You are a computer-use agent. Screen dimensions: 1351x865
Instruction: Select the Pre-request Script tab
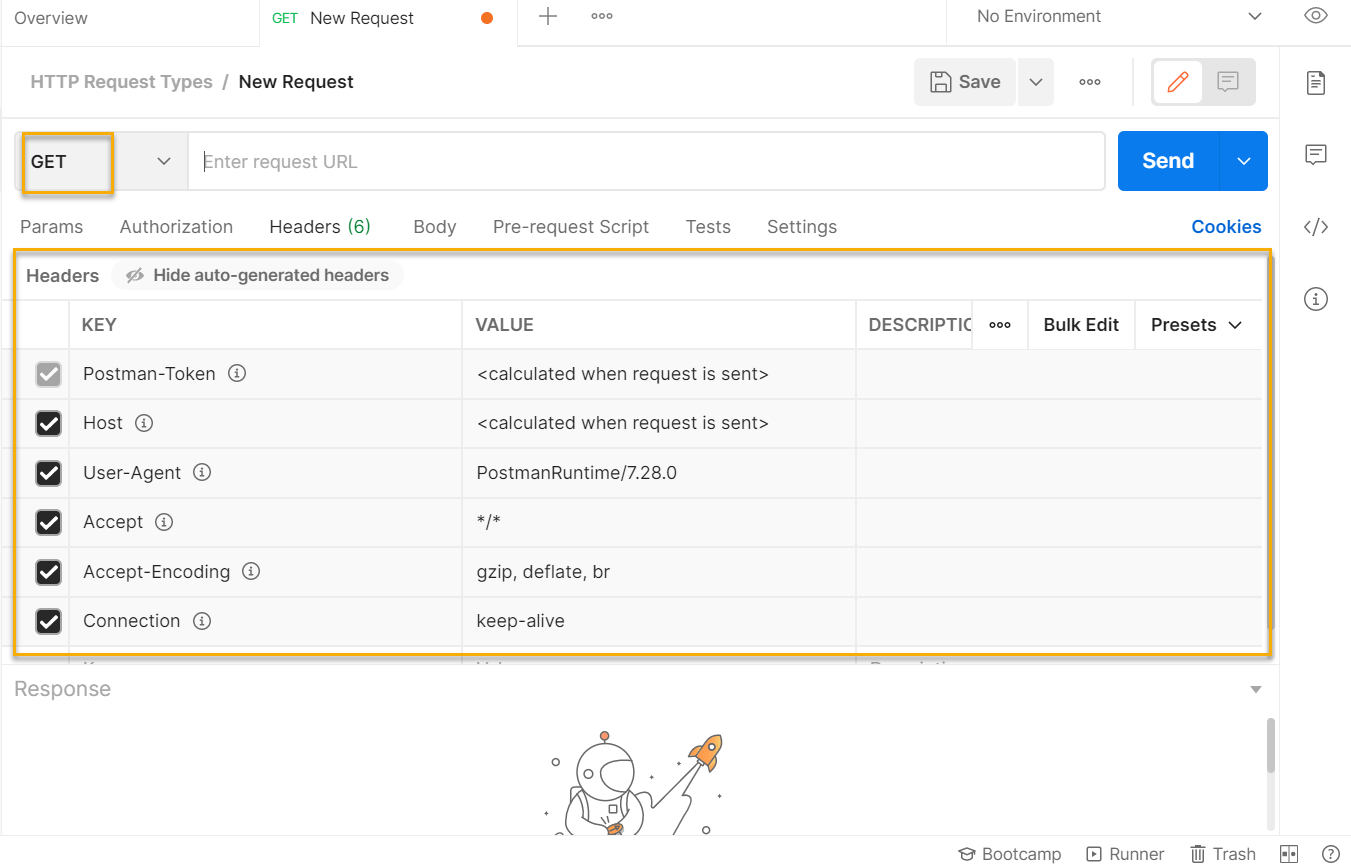coord(571,226)
